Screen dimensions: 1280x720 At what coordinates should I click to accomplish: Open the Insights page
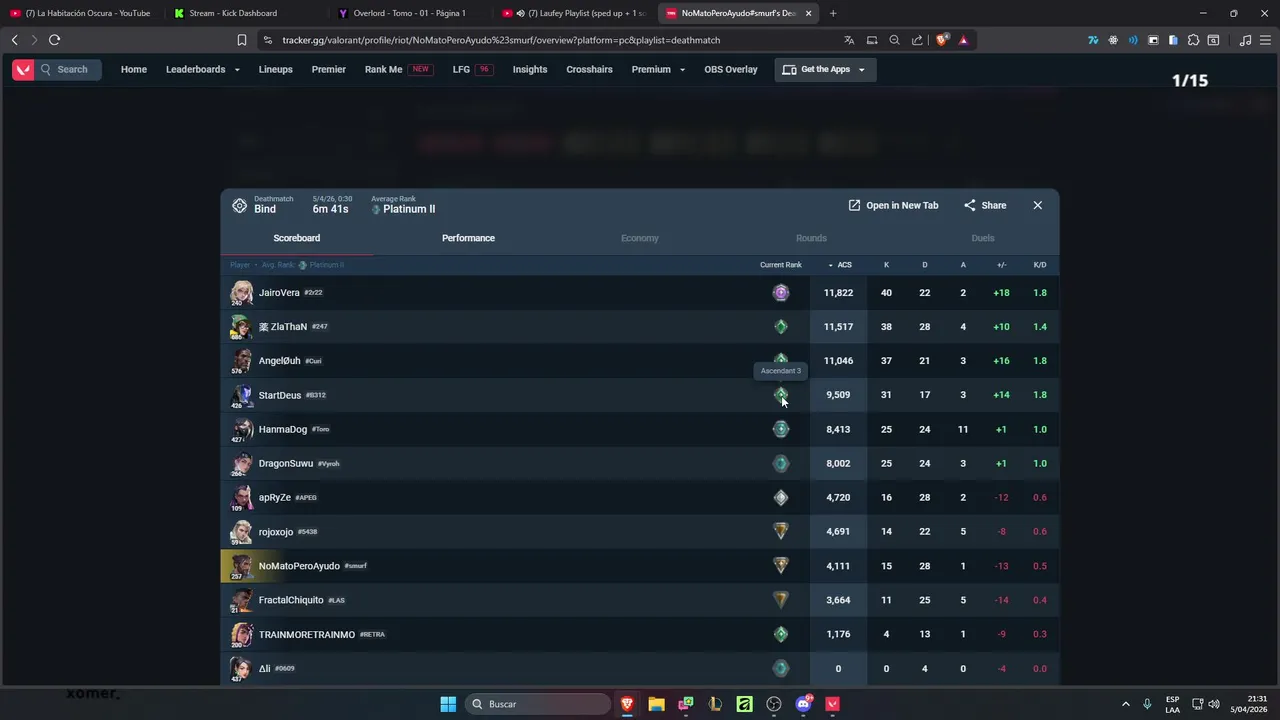(530, 69)
